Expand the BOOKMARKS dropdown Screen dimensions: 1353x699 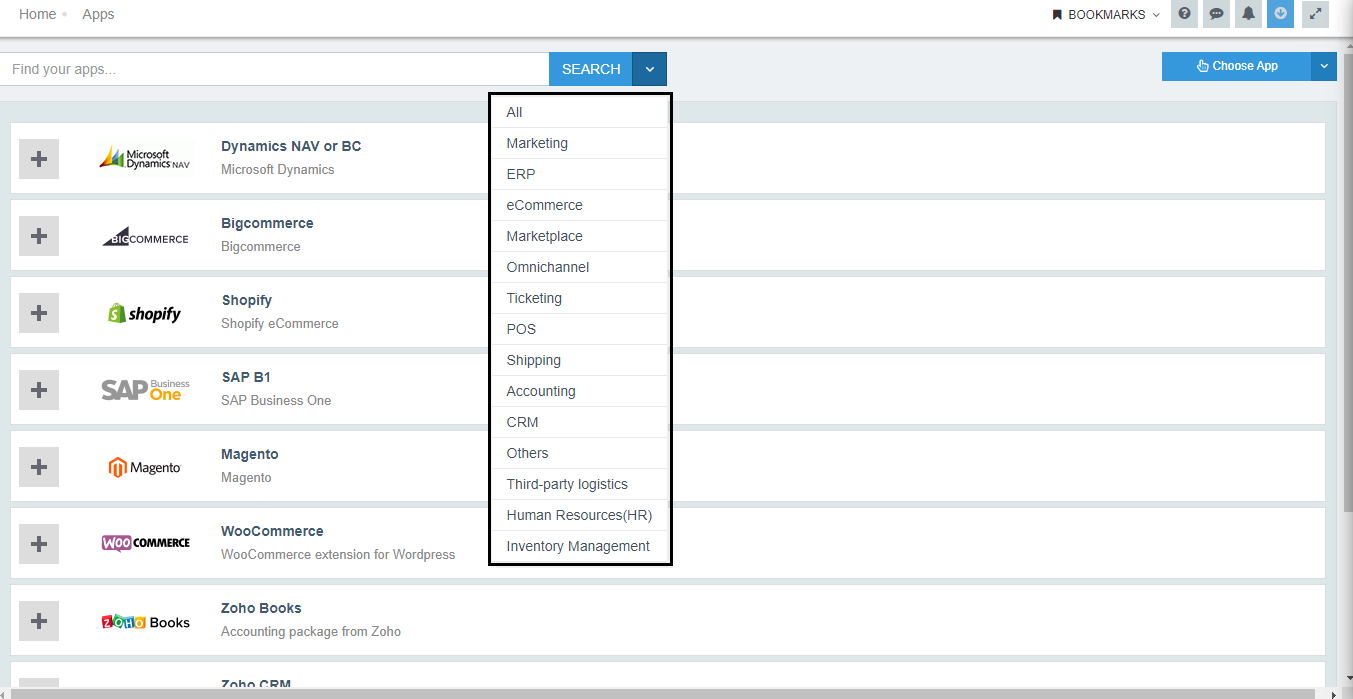click(1103, 14)
